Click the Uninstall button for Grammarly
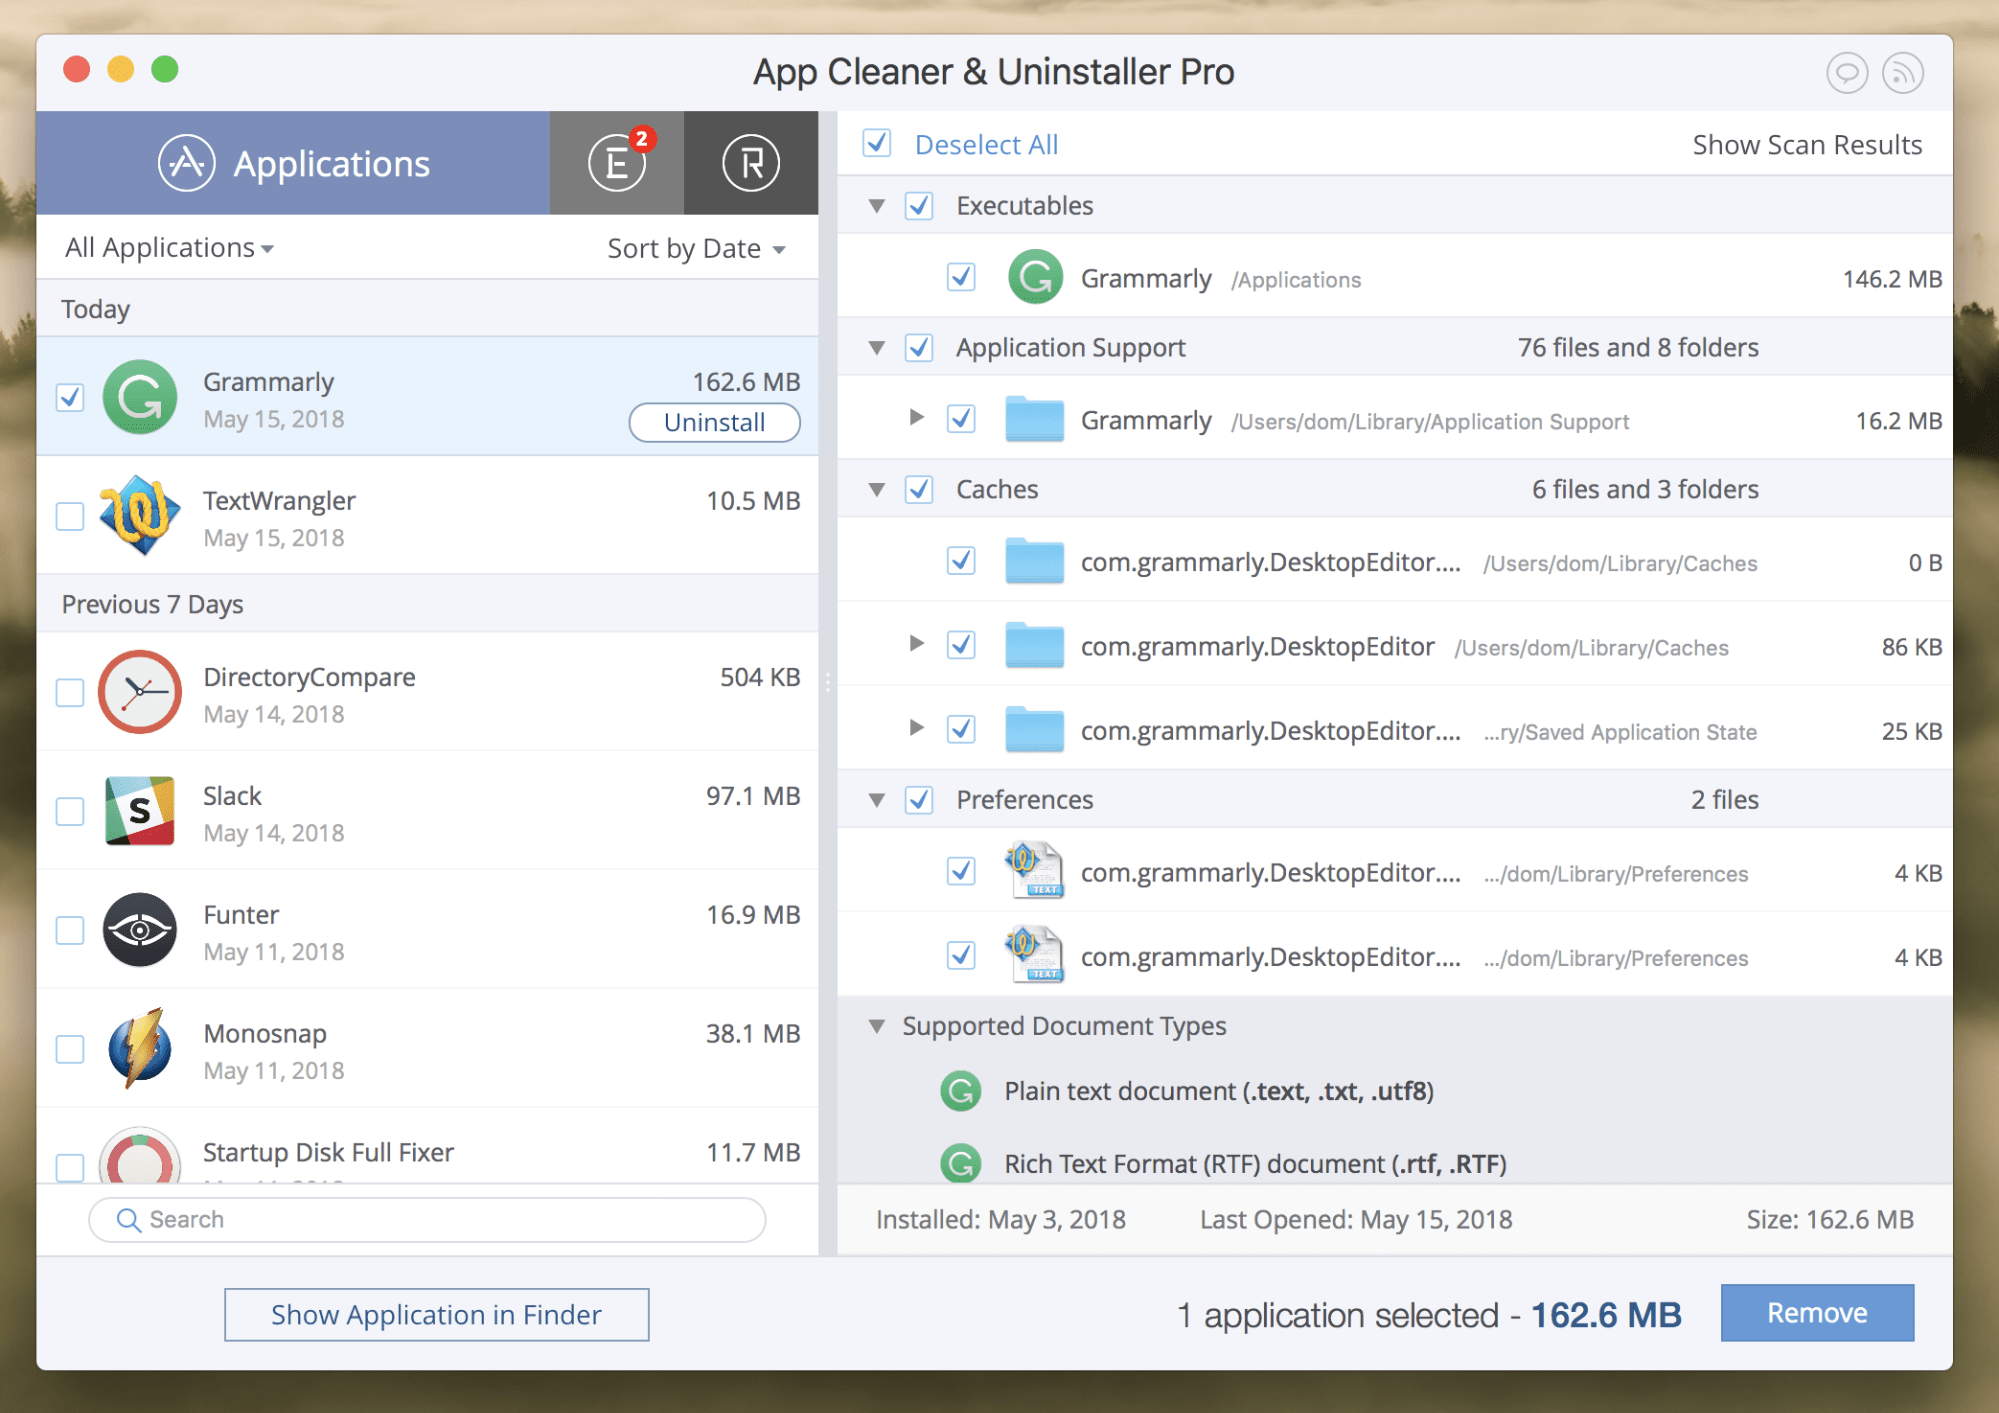 tap(714, 422)
